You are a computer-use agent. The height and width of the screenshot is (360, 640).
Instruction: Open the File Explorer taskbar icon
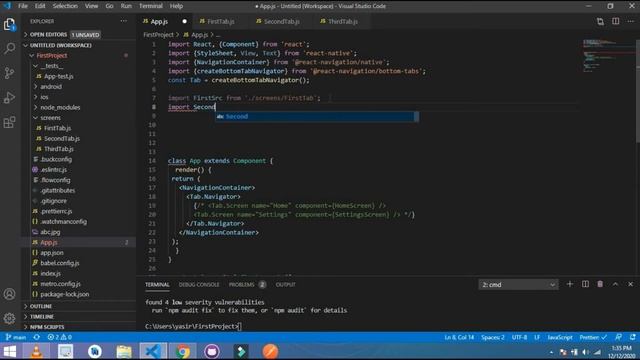124,351
